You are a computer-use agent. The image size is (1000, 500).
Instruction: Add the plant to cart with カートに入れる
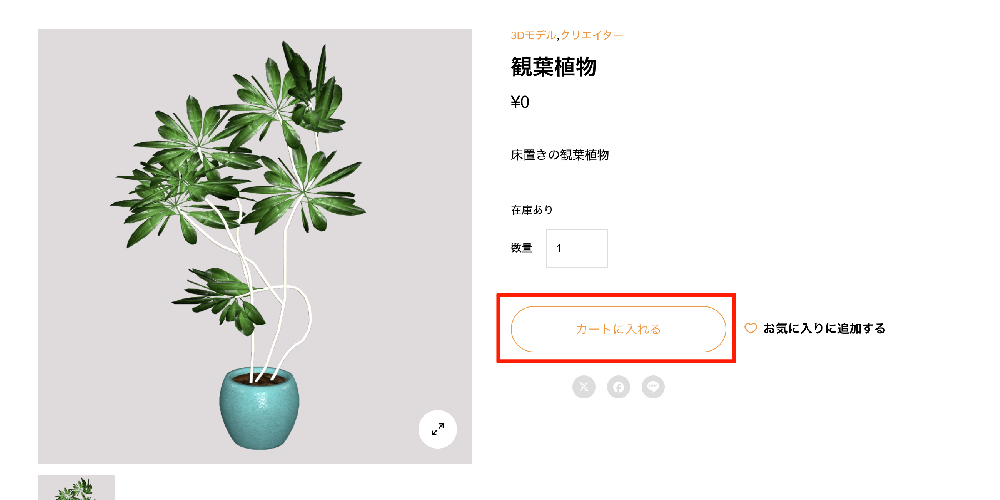click(618, 329)
